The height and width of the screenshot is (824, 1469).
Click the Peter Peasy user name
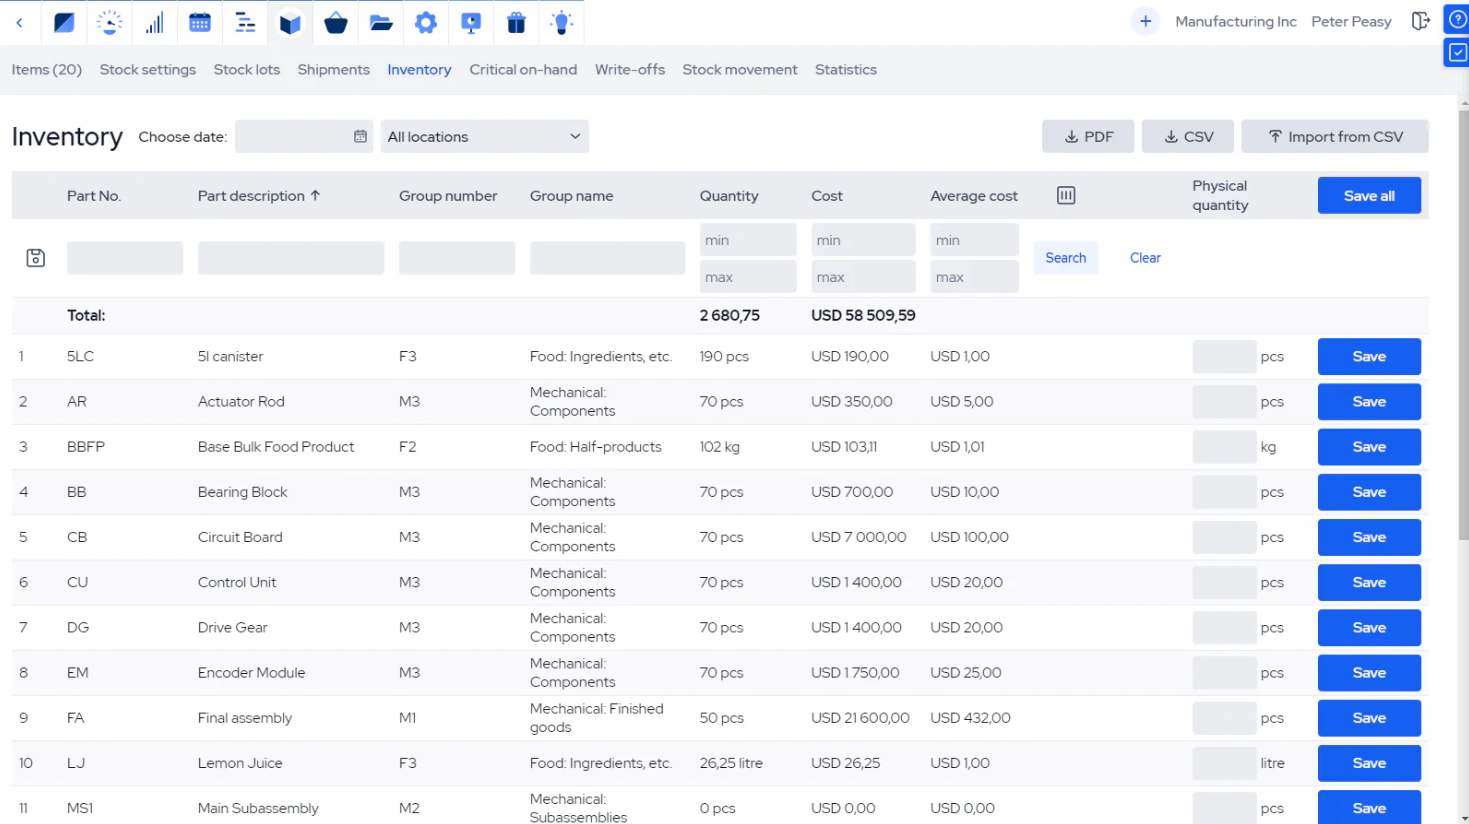pos(1351,21)
